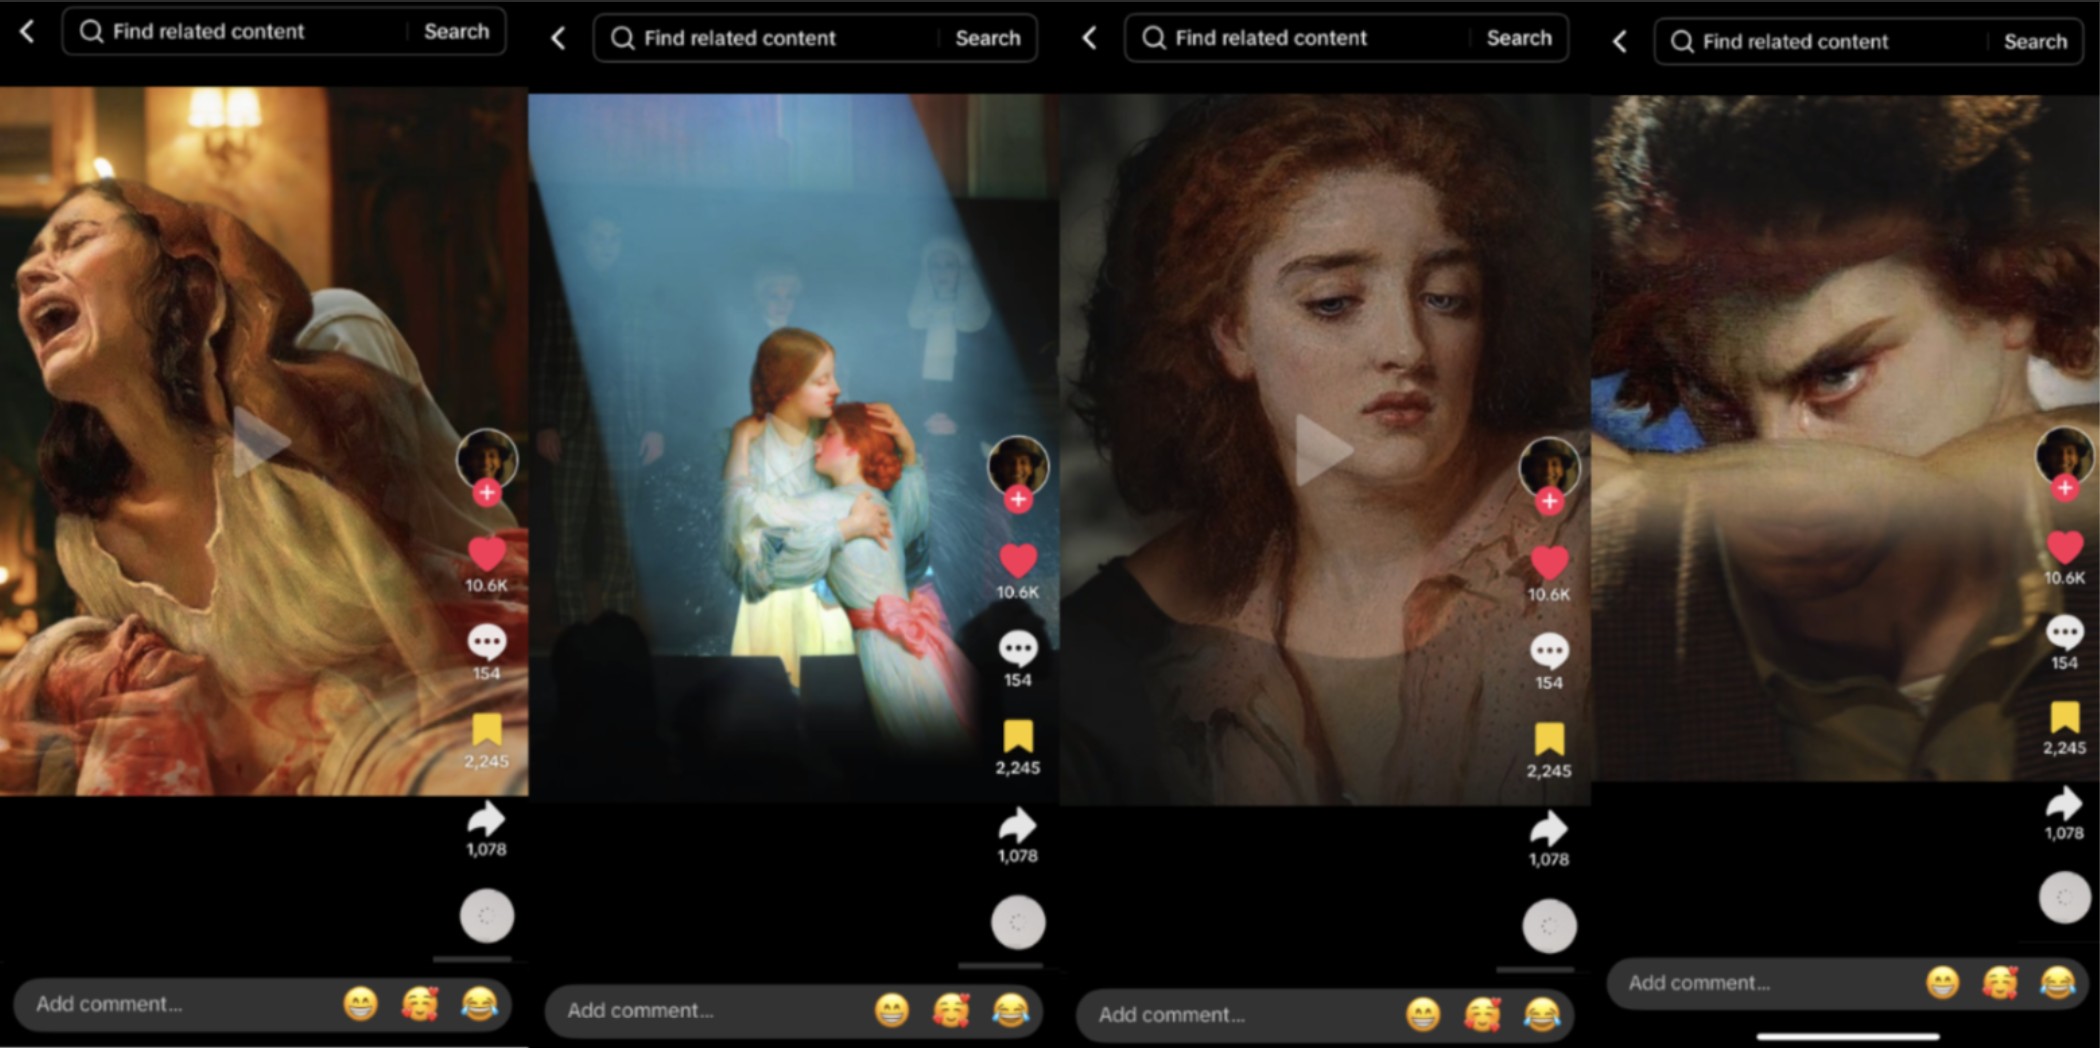Open the sound disc on the crying woman video

pyautogui.click(x=487, y=916)
